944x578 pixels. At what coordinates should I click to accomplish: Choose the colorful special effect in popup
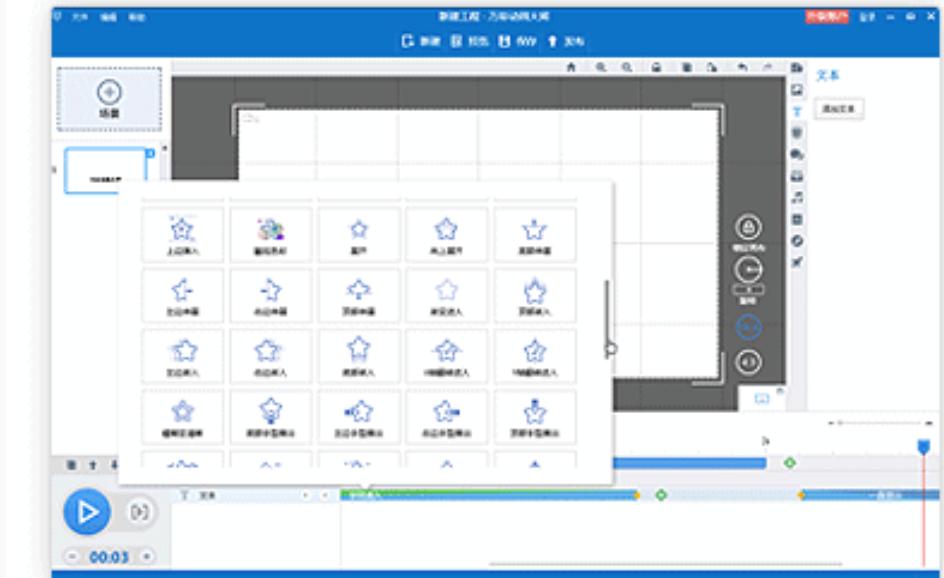(x=270, y=235)
